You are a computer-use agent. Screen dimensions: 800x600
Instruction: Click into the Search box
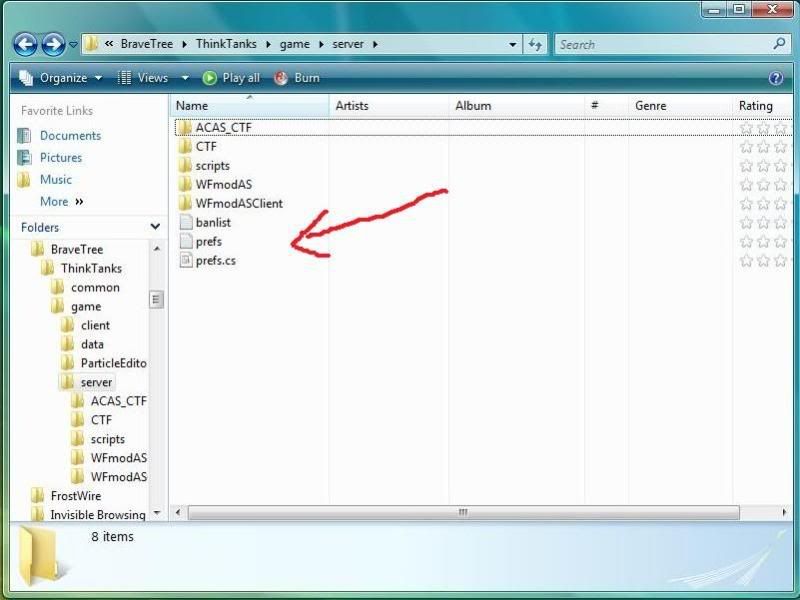tap(663, 45)
